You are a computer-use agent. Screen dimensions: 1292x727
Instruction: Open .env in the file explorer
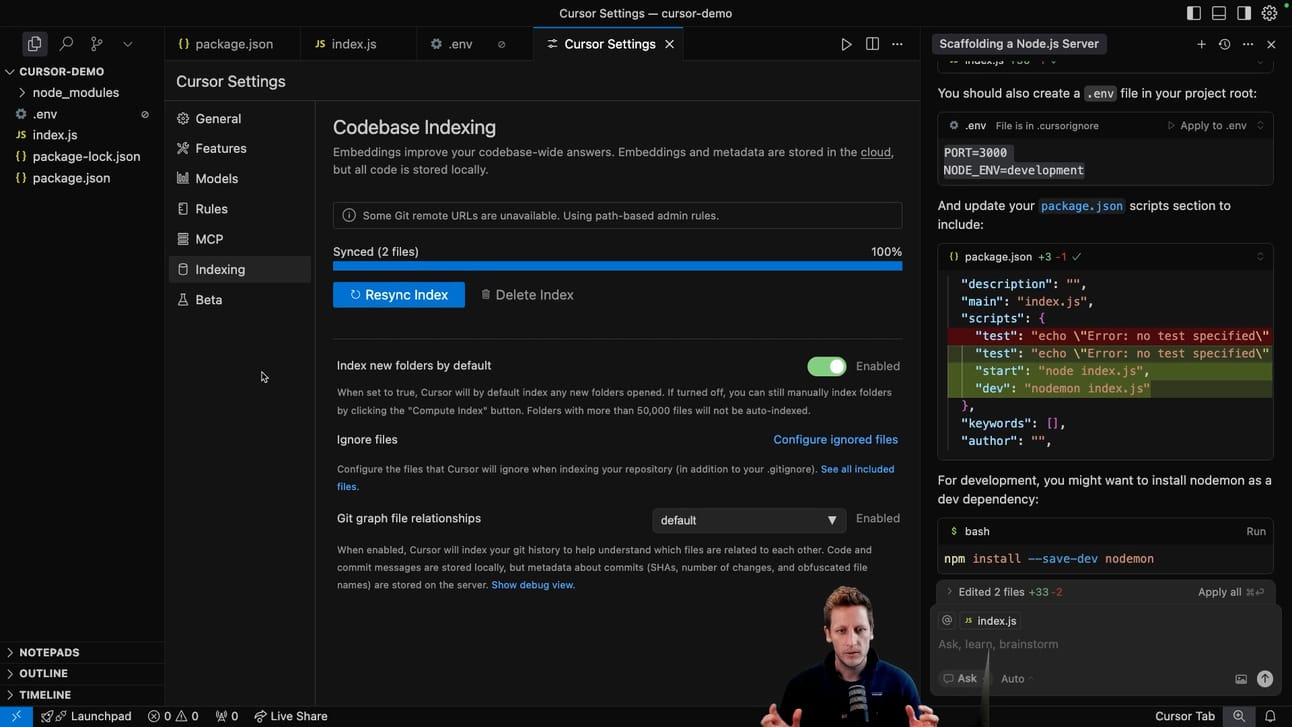(x=82, y=114)
